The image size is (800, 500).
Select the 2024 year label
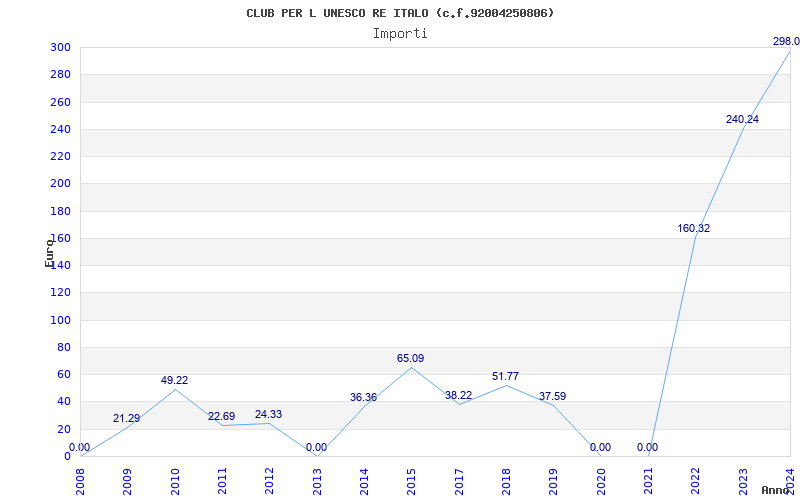tap(789, 480)
